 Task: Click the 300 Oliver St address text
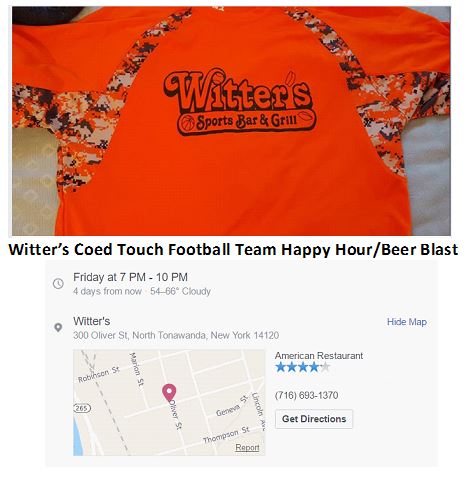[x=176, y=335]
